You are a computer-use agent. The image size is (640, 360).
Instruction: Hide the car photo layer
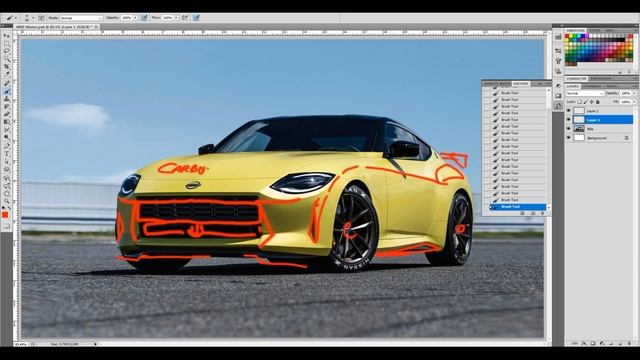tap(569, 129)
